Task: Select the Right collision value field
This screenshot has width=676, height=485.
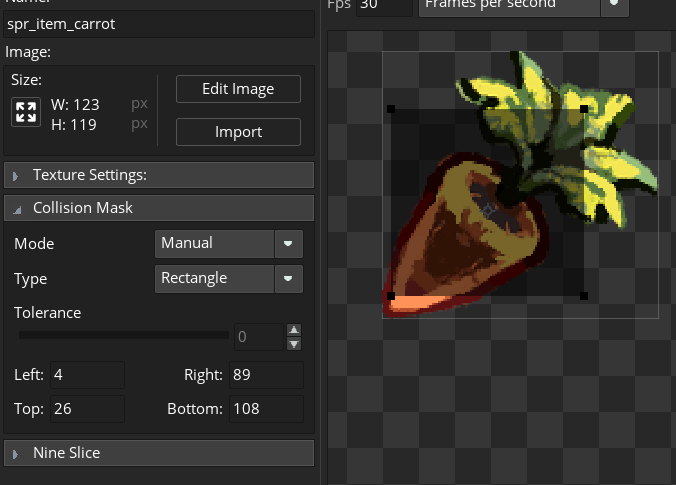Action: [266, 375]
